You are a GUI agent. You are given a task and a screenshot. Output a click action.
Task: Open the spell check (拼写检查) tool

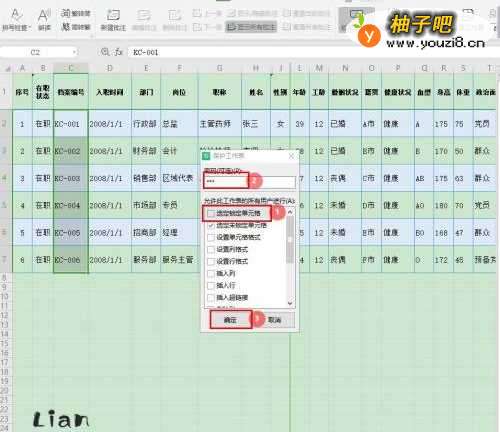click(x=15, y=19)
